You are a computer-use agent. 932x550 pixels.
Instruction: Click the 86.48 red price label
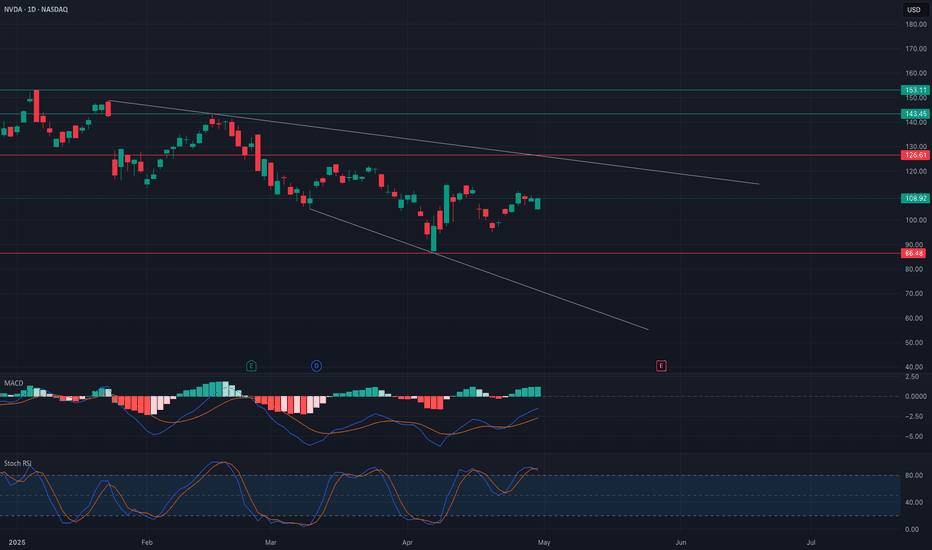[914, 253]
